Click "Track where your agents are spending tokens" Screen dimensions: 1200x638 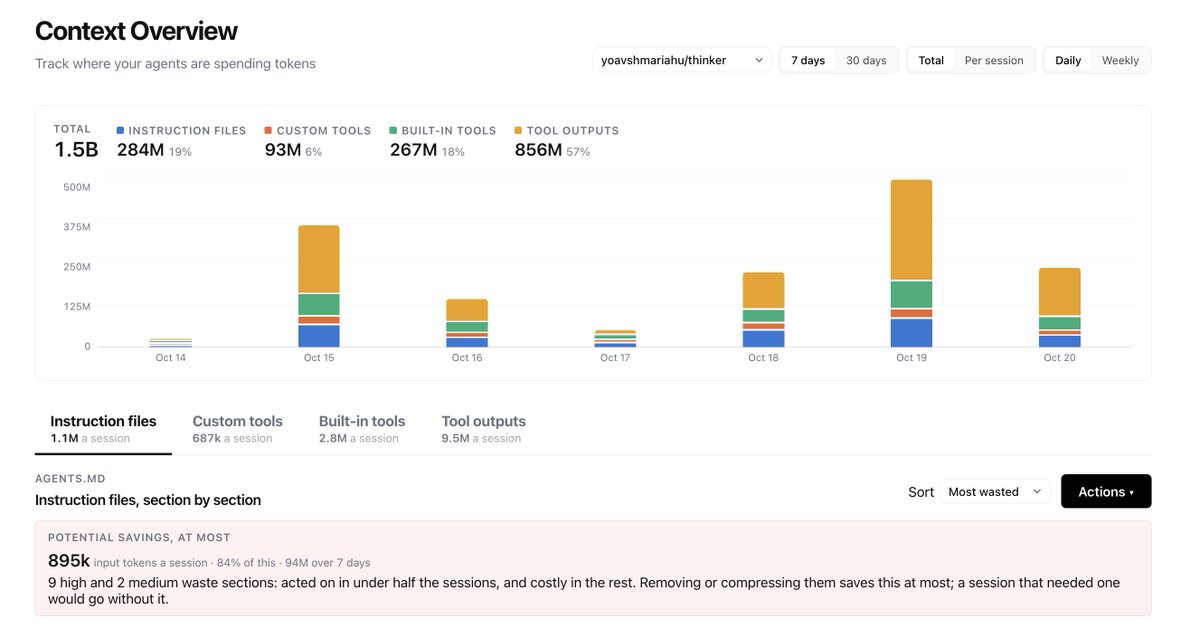(x=175, y=63)
